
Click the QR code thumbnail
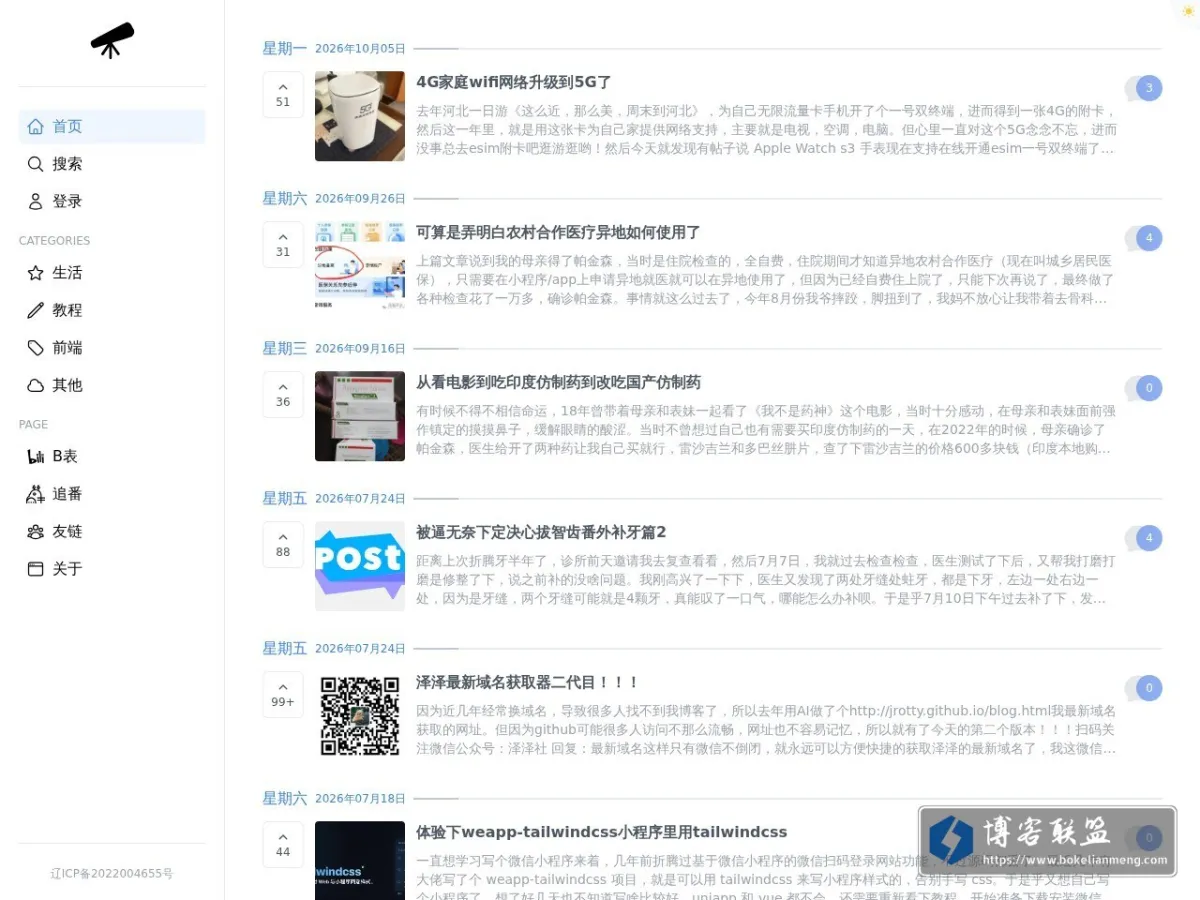[x=360, y=716]
